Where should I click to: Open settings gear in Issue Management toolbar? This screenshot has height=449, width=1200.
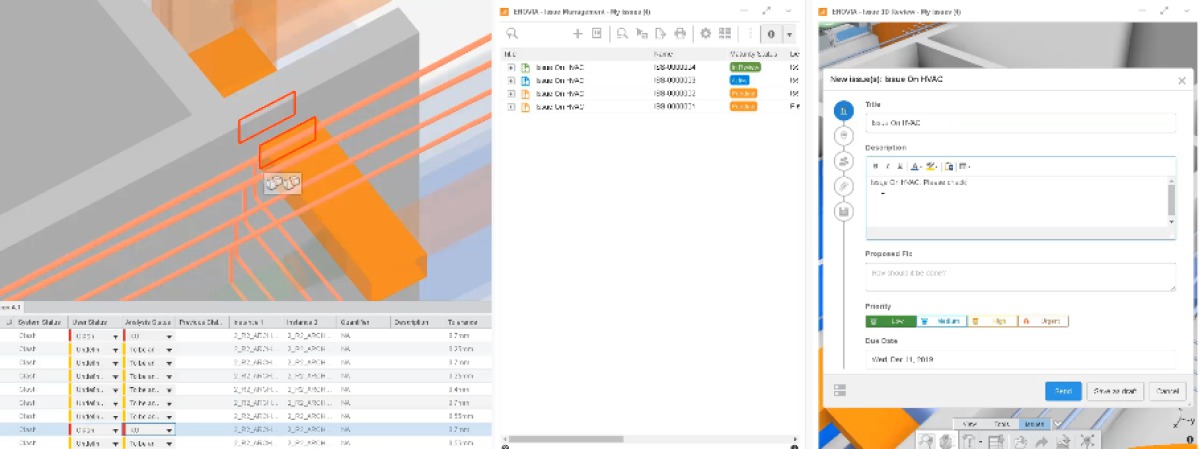pos(706,34)
